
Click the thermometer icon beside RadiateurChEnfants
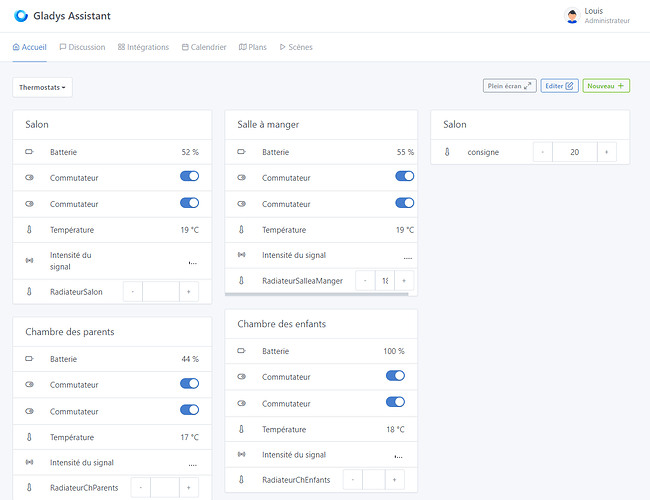pyautogui.click(x=241, y=480)
